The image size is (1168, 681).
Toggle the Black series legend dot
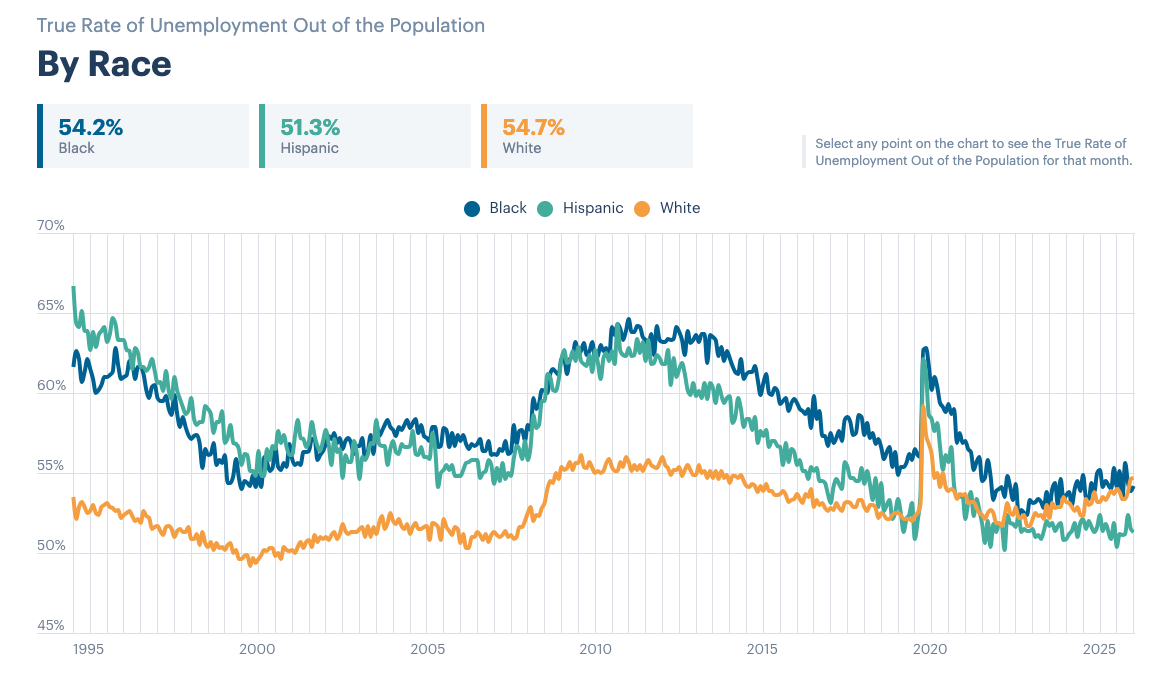click(x=472, y=209)
